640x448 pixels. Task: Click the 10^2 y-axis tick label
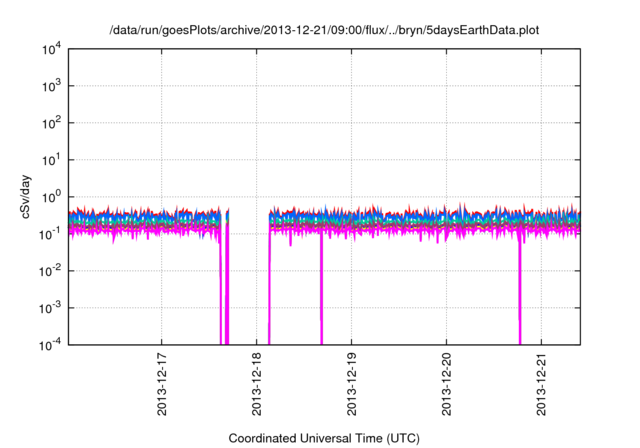point(51,123)
